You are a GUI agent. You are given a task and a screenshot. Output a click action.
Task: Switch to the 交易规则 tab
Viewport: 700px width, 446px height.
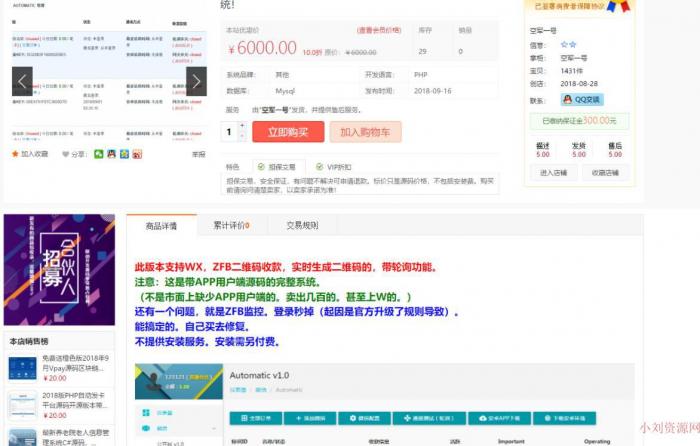[x=302, y=226]
